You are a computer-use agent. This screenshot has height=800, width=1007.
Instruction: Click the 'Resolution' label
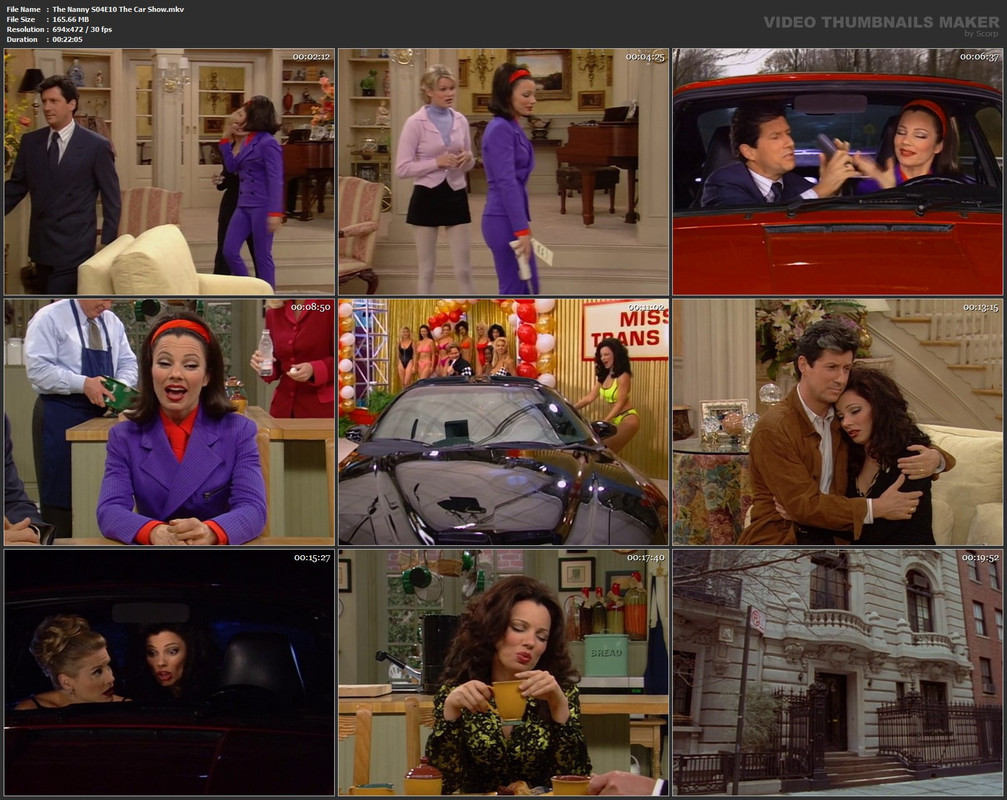pos(26,30)
